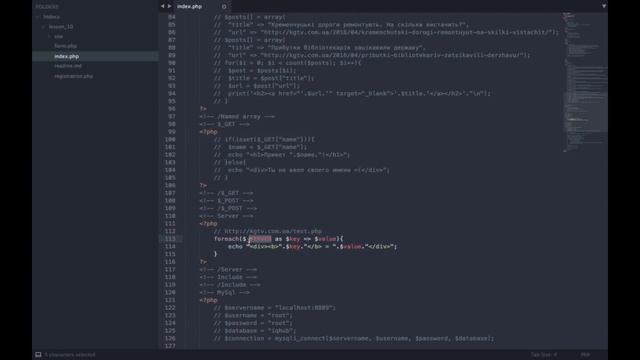This screenshot has height=360, width=640.
Task: Open PHP syntax selector in status bar
Action: [585, 355]
